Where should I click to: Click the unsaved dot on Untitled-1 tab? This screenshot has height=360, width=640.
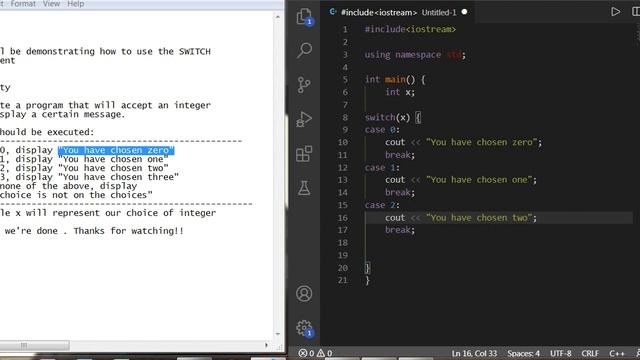(x=464, y=12)
